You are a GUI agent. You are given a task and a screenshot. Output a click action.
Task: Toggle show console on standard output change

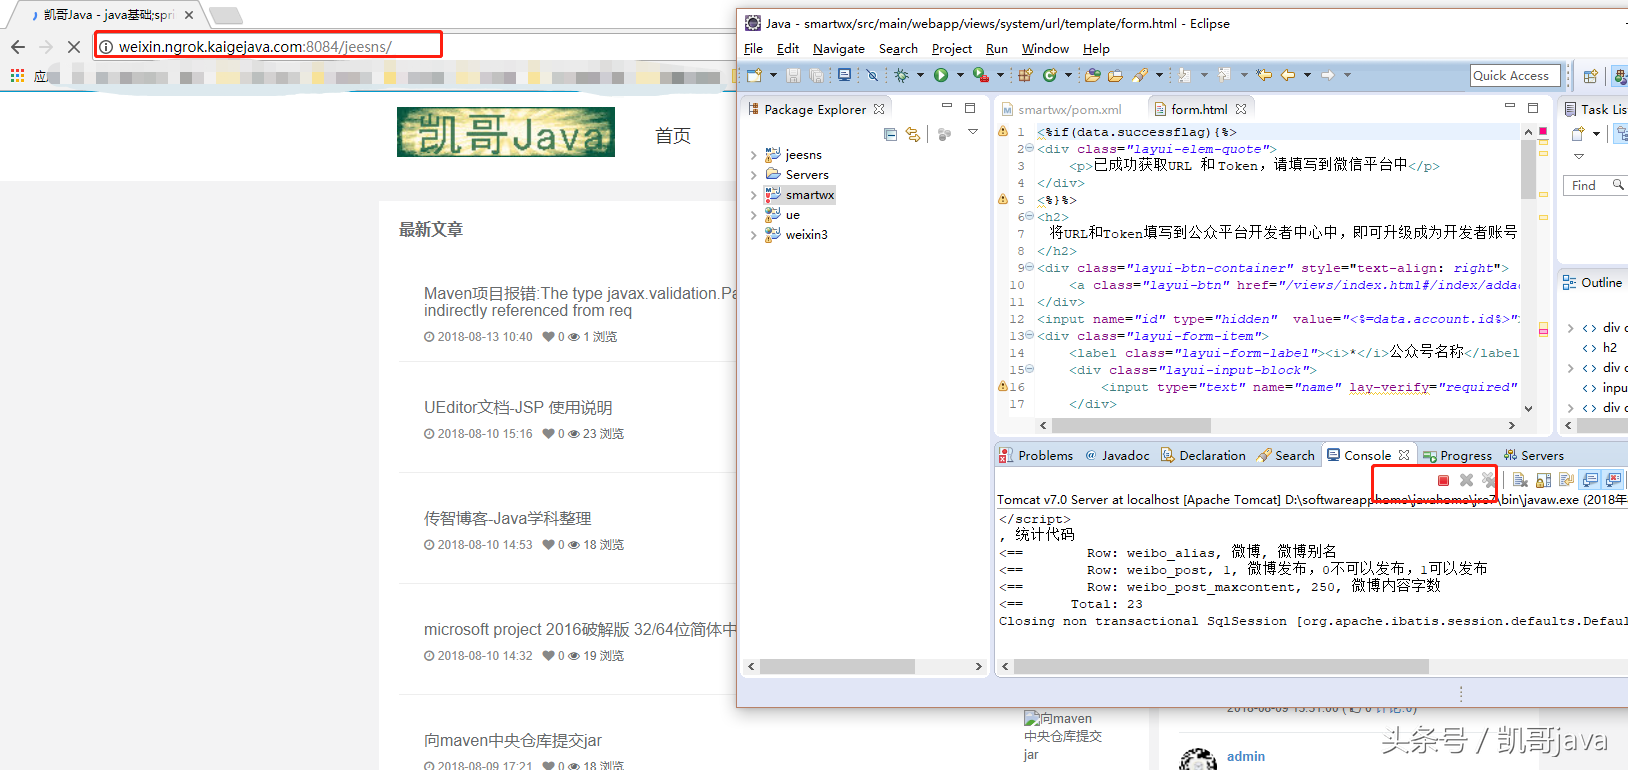(1590, 481)
